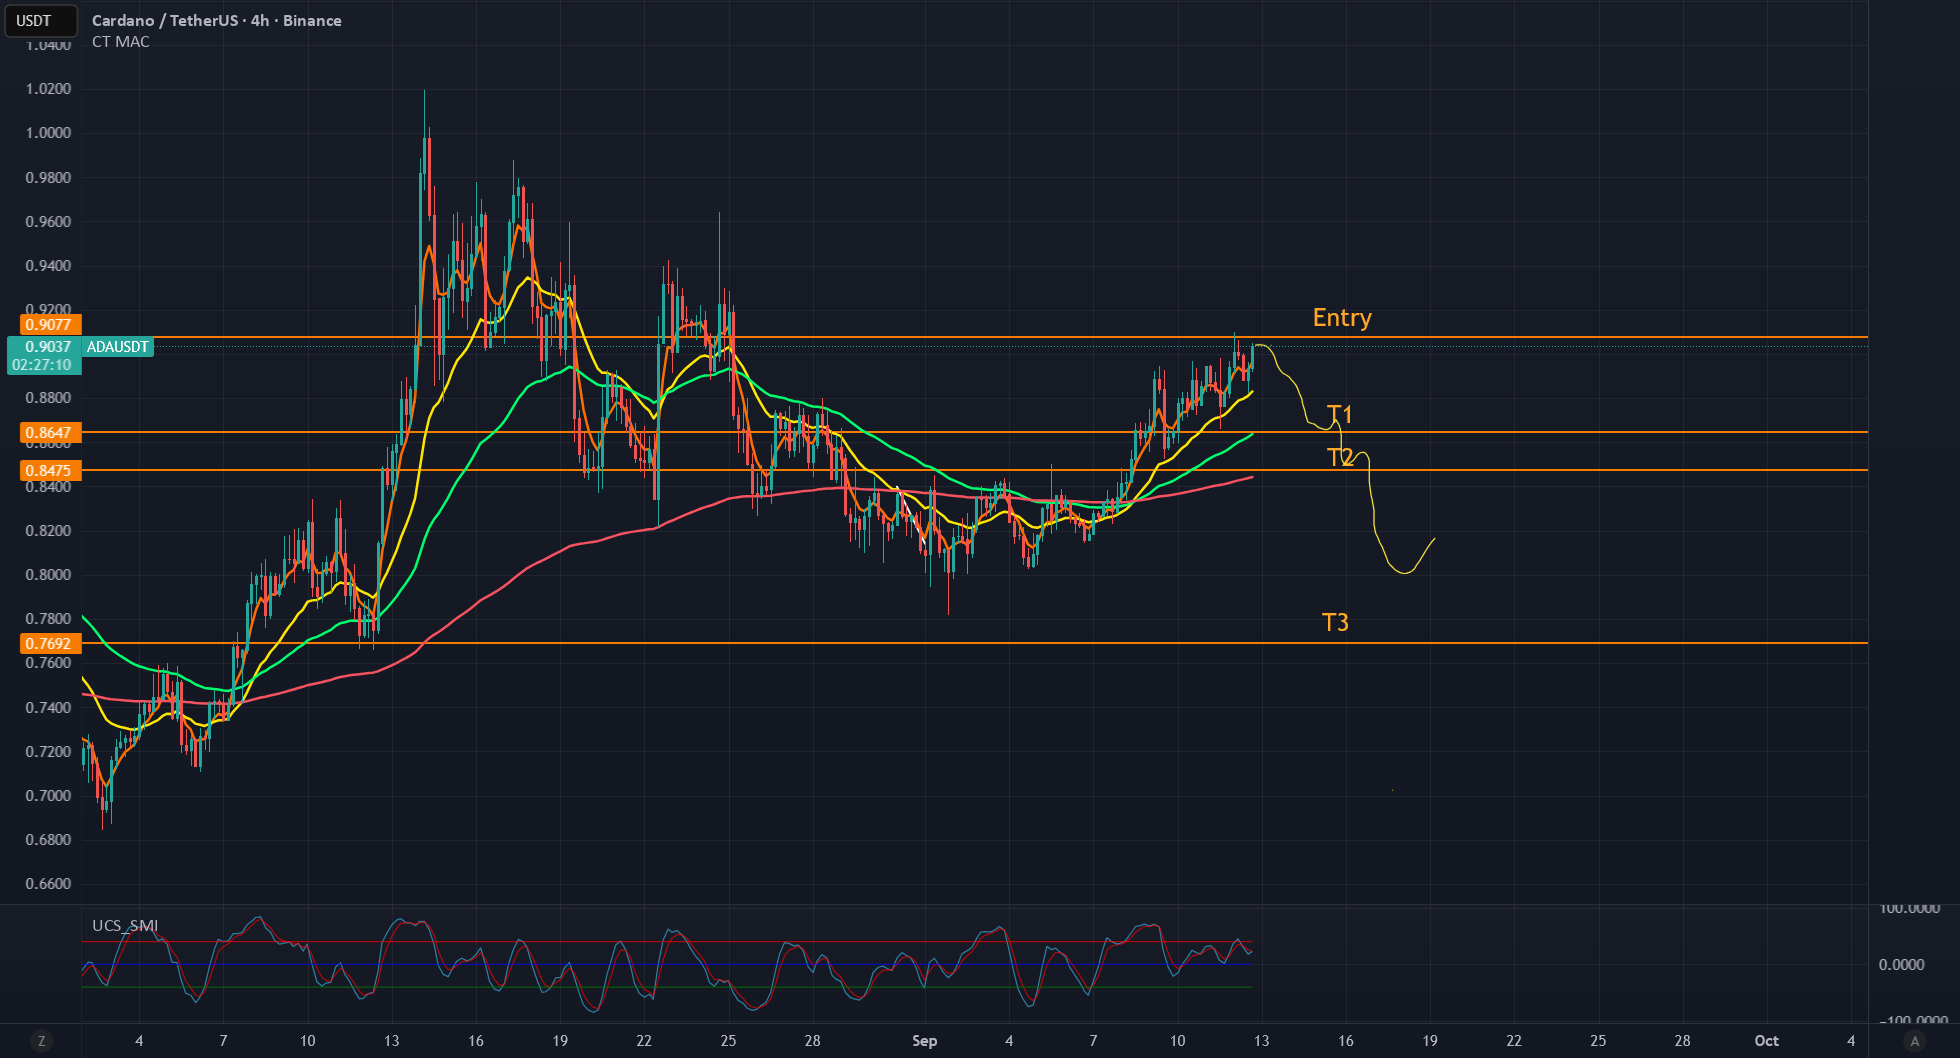This screenshot has width=1960, height=1058.
Task: Click the 02:27:10 candle countdown label
Action: click(42, 365)
